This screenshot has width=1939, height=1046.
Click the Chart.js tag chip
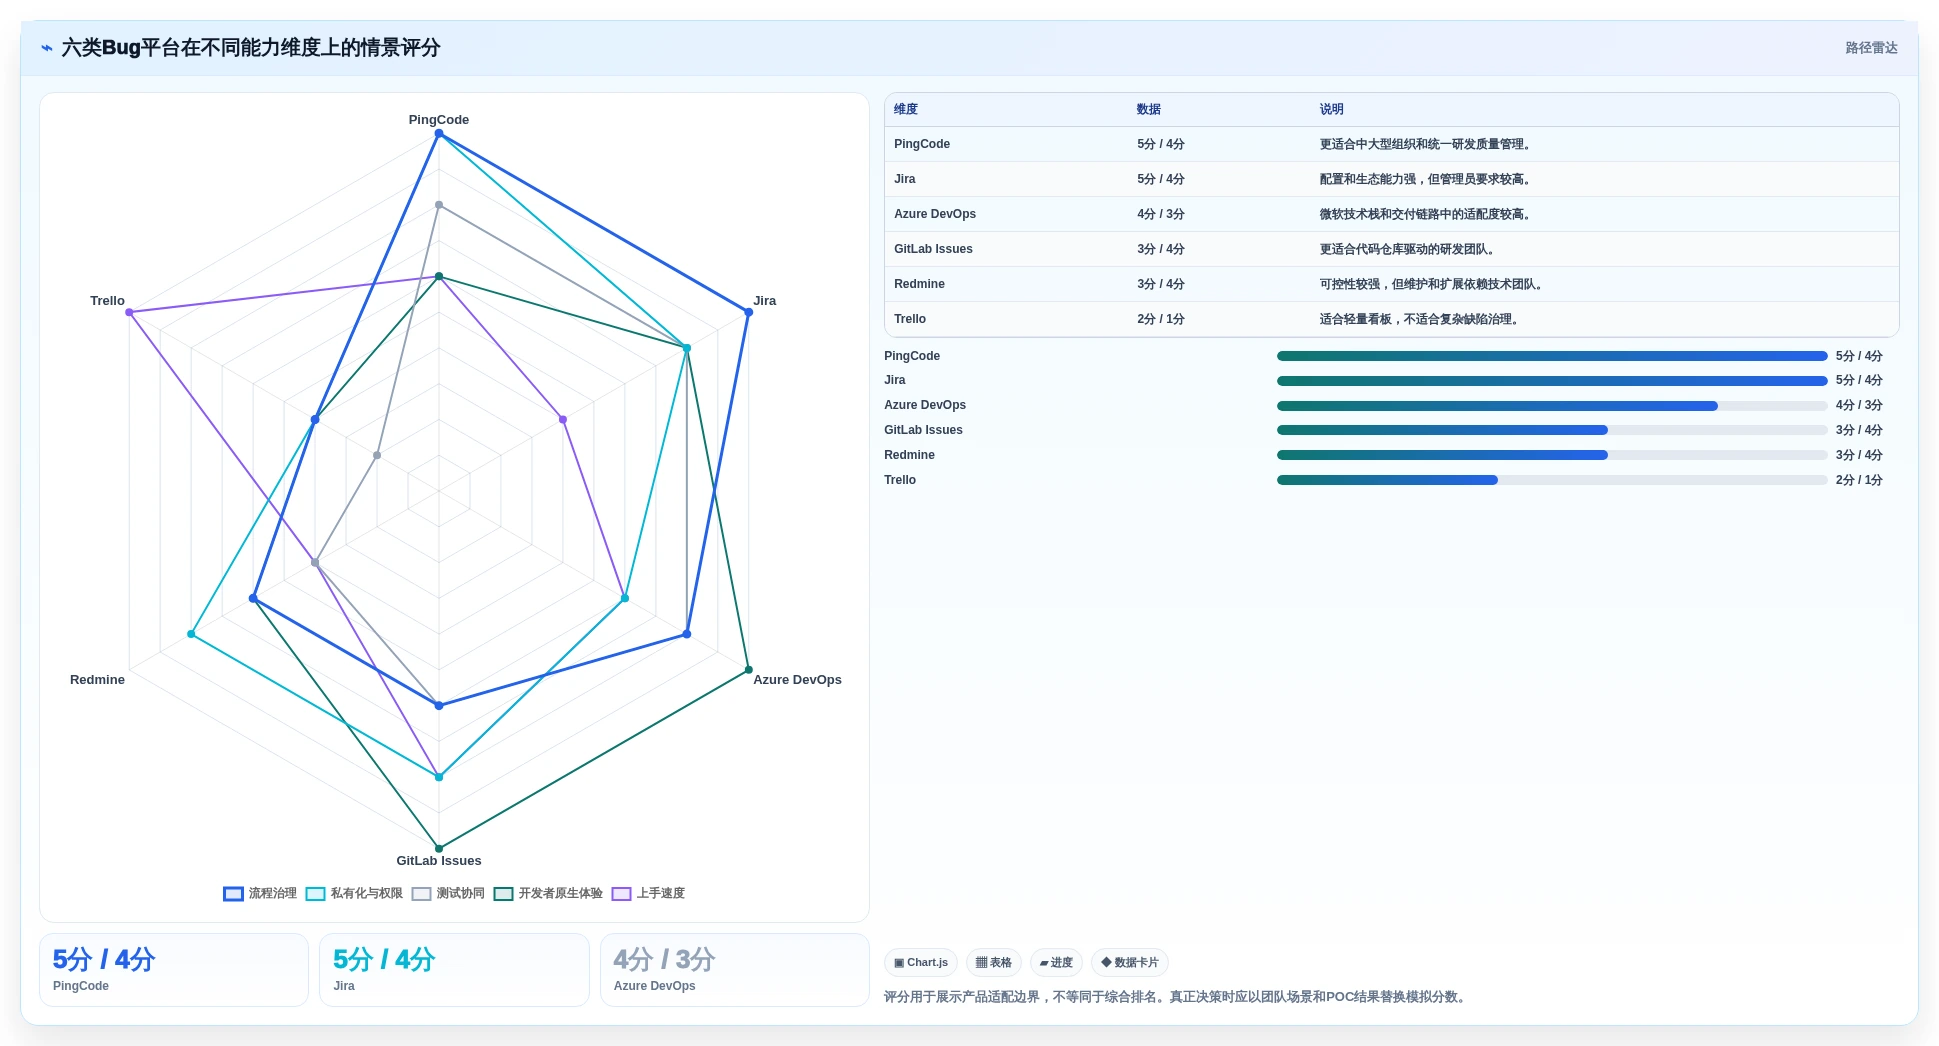(921, 962)
